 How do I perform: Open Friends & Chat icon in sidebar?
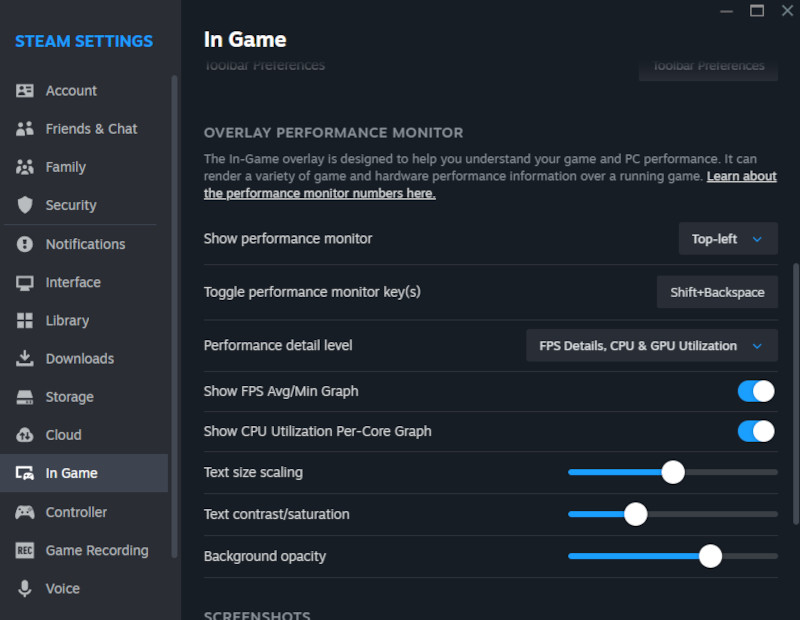coord(25,129)
